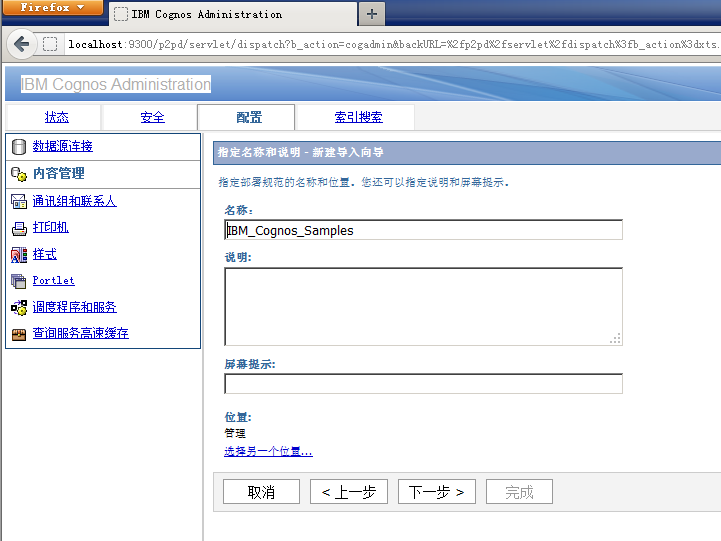The height and width of the screenshot is (541, 721).
Task: Select the IBM Cognos Administration browser tab
Action: click(x=233, y=14)
